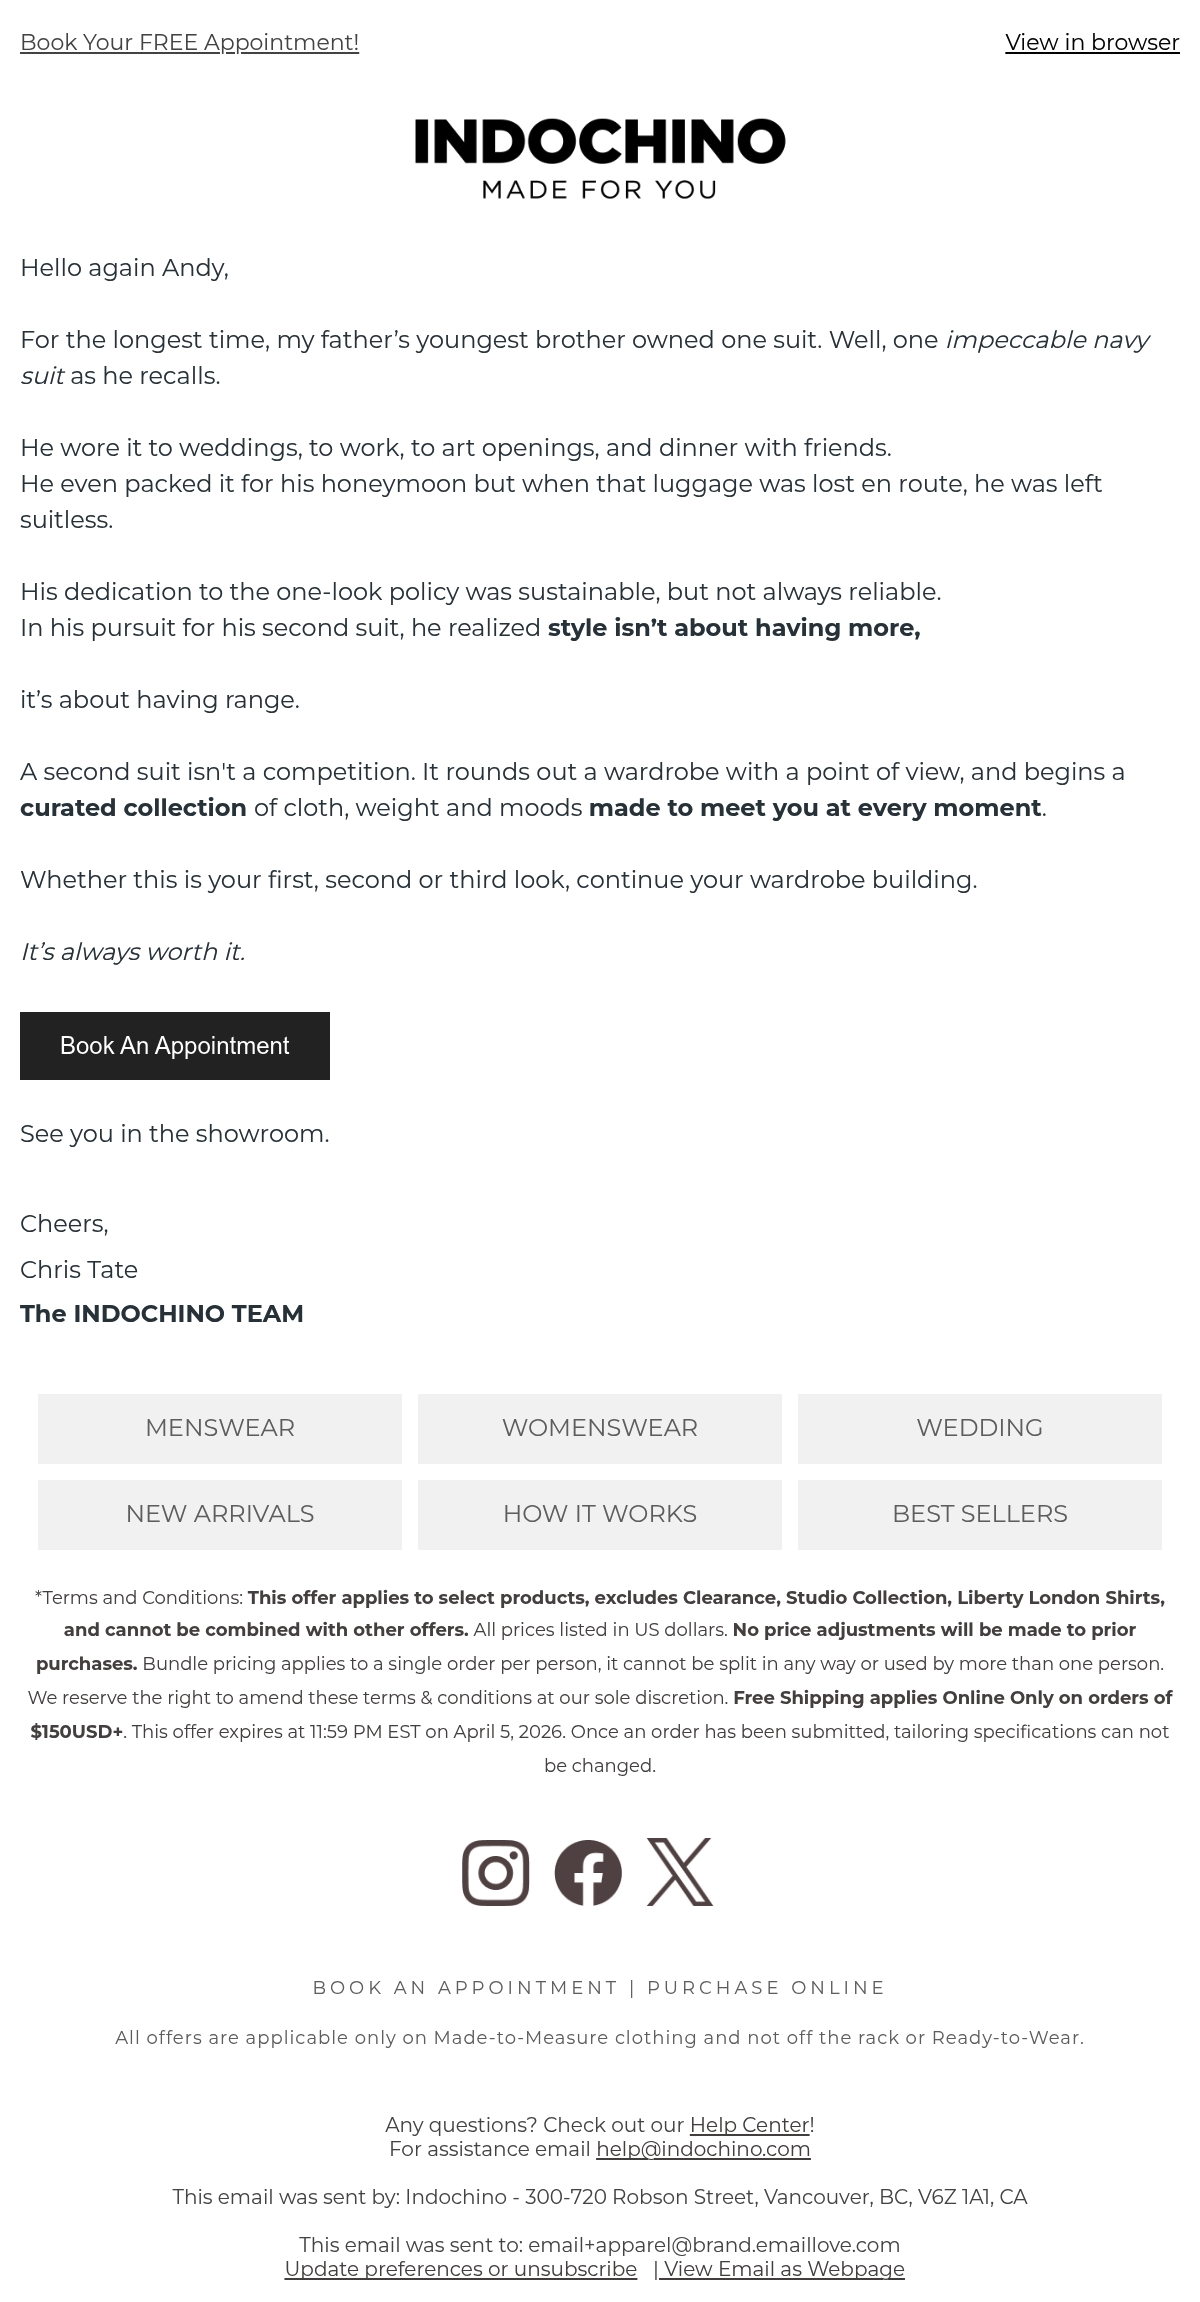Image resolution: width=1200 pixels, height=2302 pixels.
Task: Click the Book An Appointment button
Action: click(175, 1046)
